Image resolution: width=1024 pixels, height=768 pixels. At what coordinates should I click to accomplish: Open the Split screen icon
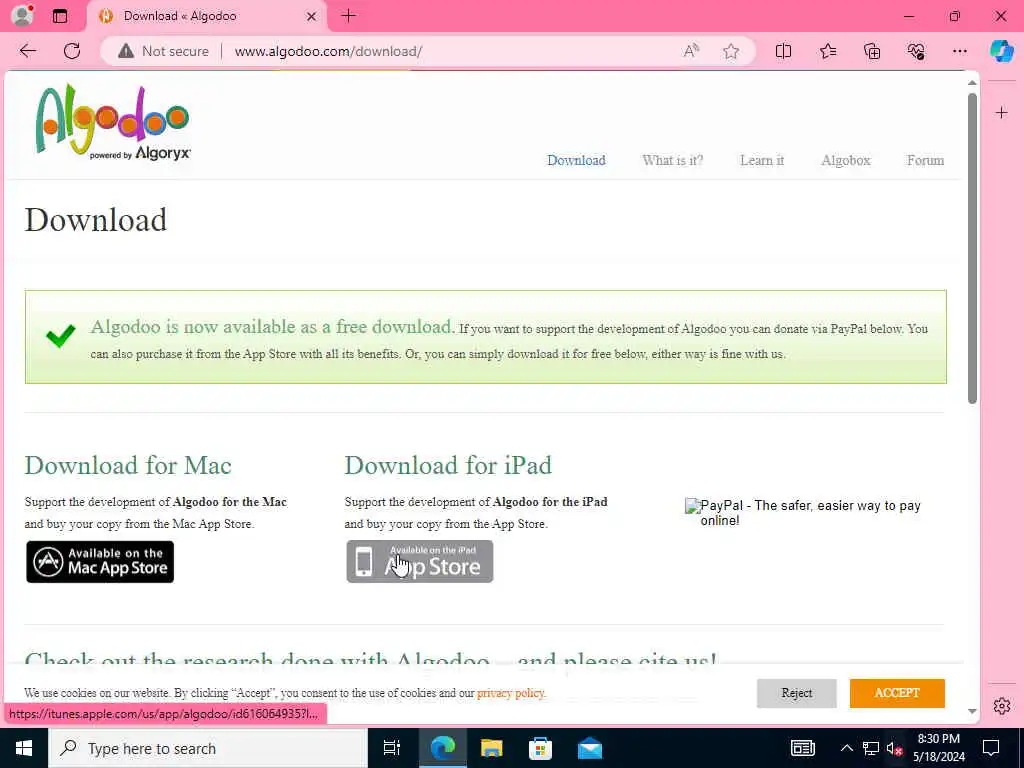coord(783,51)
